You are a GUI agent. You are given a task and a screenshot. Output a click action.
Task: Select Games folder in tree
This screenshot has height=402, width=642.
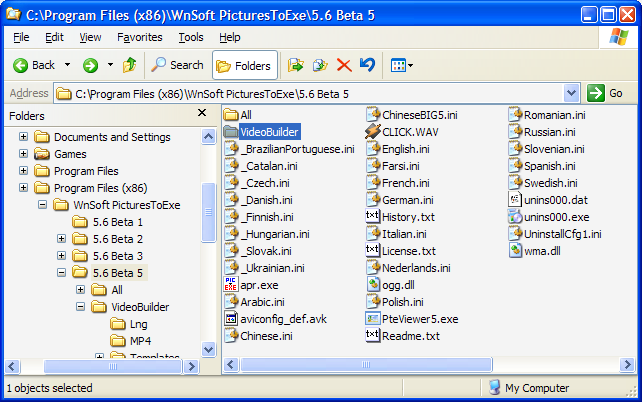pos(70,154)
